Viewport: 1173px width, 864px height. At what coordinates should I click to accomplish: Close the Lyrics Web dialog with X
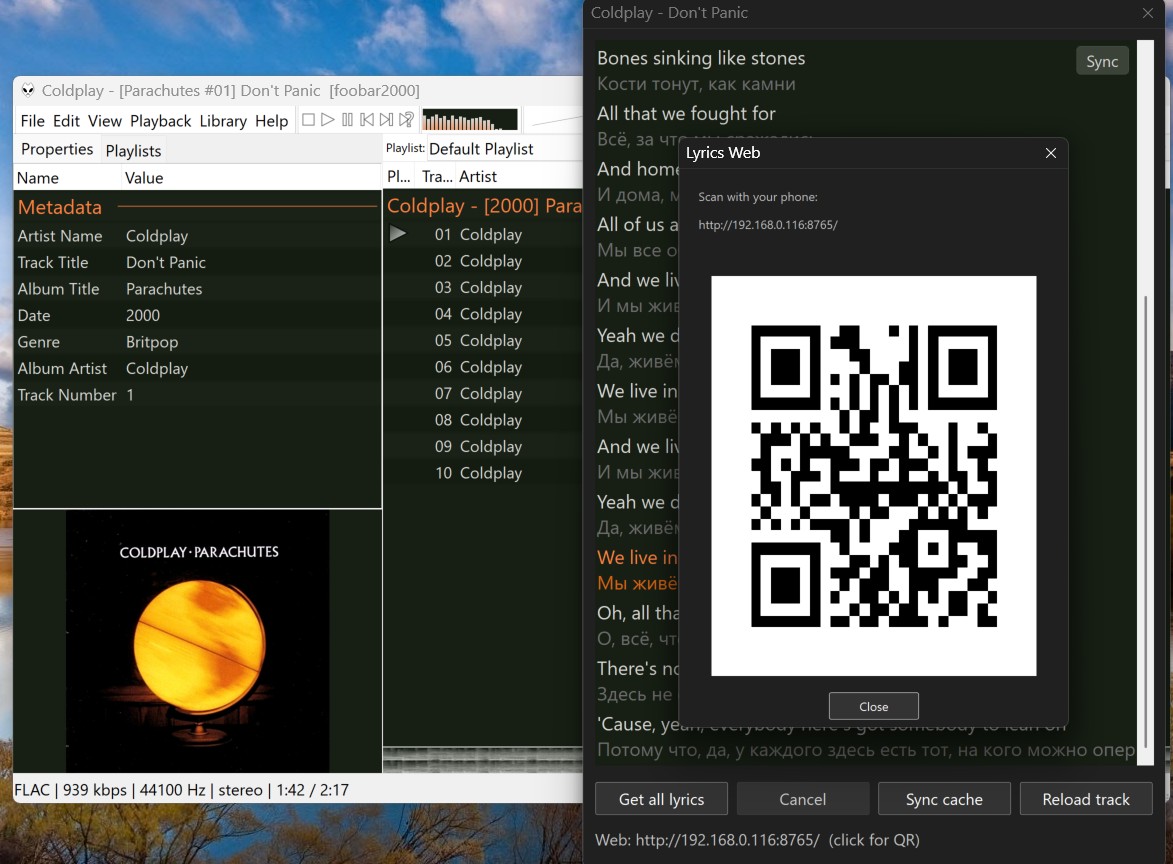coord(1050,153)
